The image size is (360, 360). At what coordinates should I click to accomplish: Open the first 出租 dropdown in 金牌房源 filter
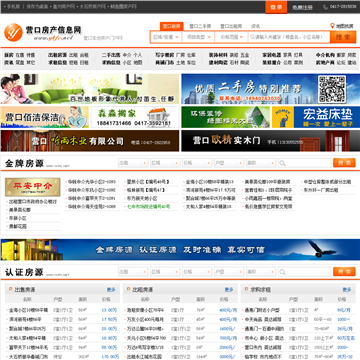pos(133,163)
